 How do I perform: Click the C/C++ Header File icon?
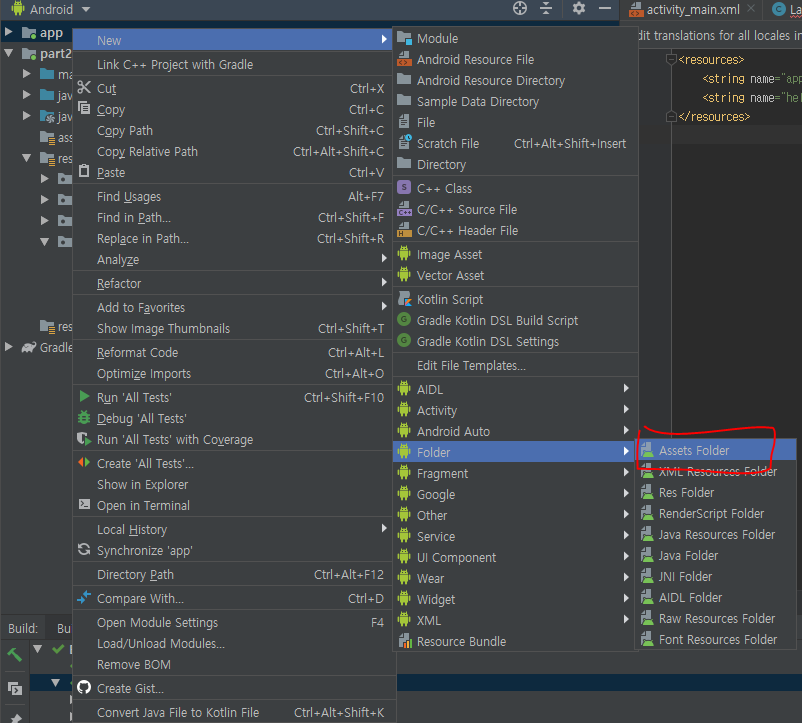point(404,230)
